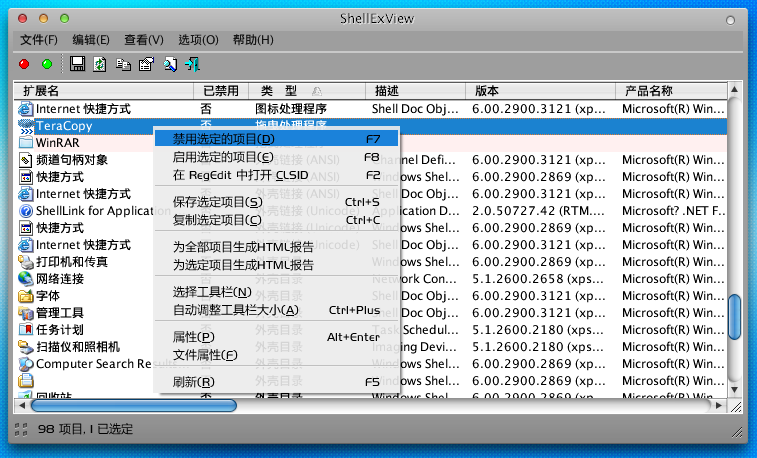Choose 文件属性 in the context menu
The width and height of the screenshot is (757, 458).
(x=205, y=354)
